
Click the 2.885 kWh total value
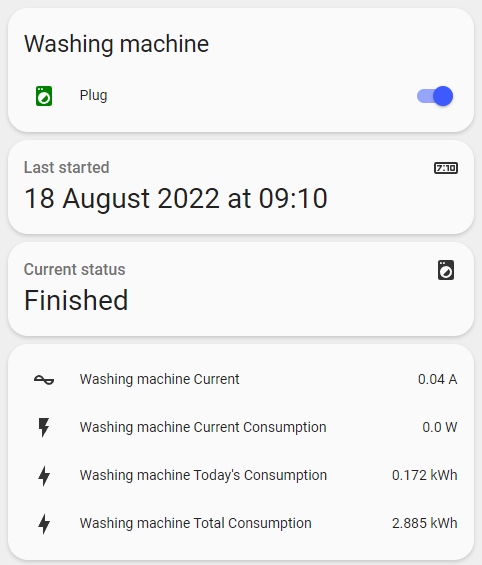[x=424, y=523]
